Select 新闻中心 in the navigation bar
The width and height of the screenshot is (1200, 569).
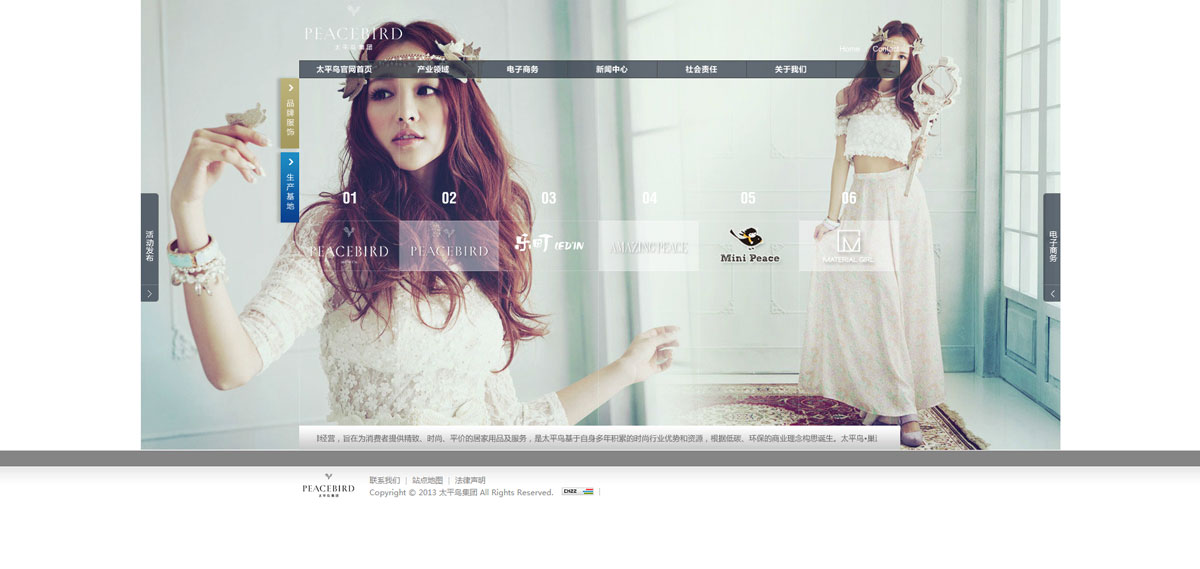point(611,70)
